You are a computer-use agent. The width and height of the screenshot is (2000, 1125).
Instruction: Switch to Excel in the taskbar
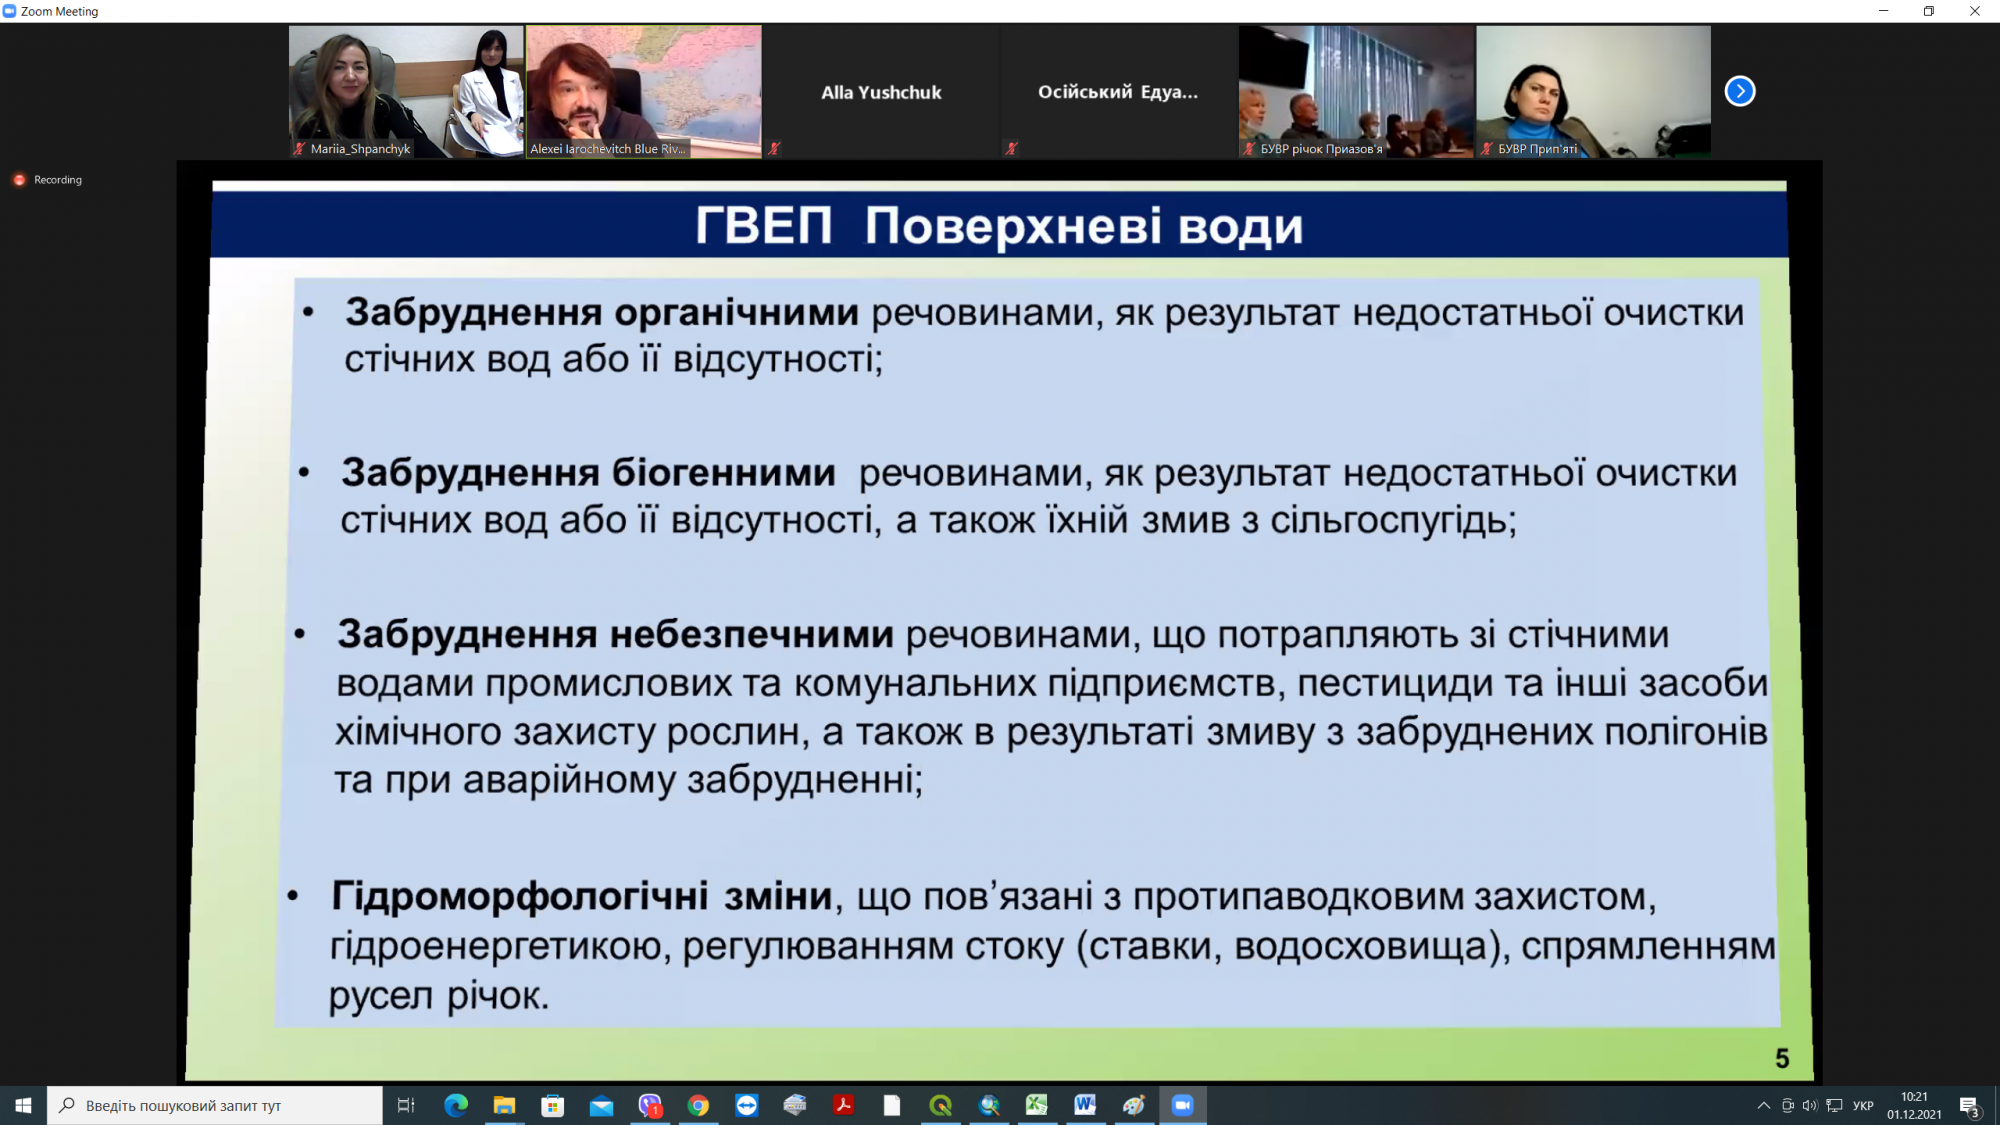(1037, 1105)
